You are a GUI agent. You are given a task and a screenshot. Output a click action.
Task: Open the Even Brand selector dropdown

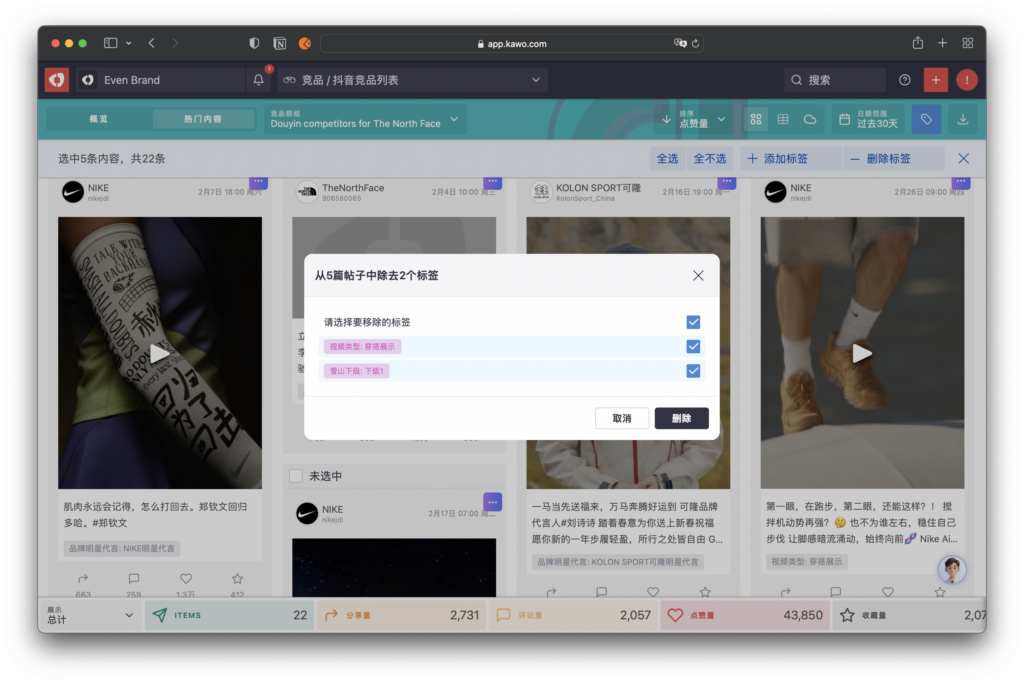click(160, 80)
